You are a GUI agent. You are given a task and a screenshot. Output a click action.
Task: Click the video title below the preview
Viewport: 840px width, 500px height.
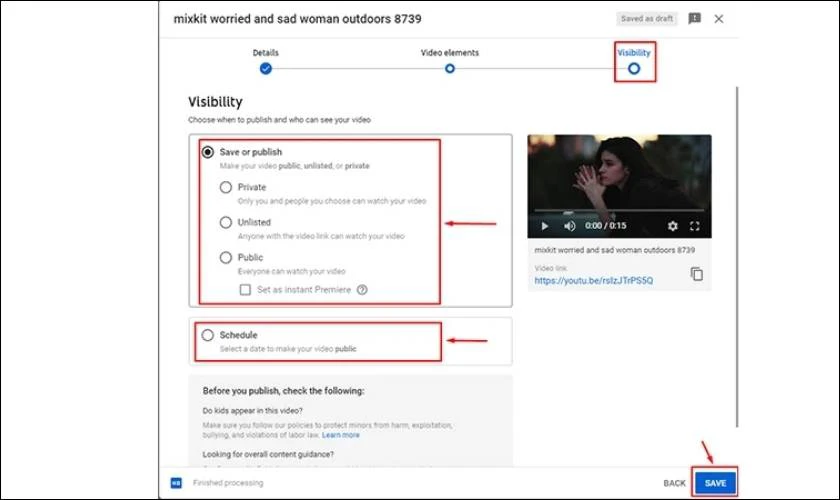pyautogui.click(x=614, y=250)
